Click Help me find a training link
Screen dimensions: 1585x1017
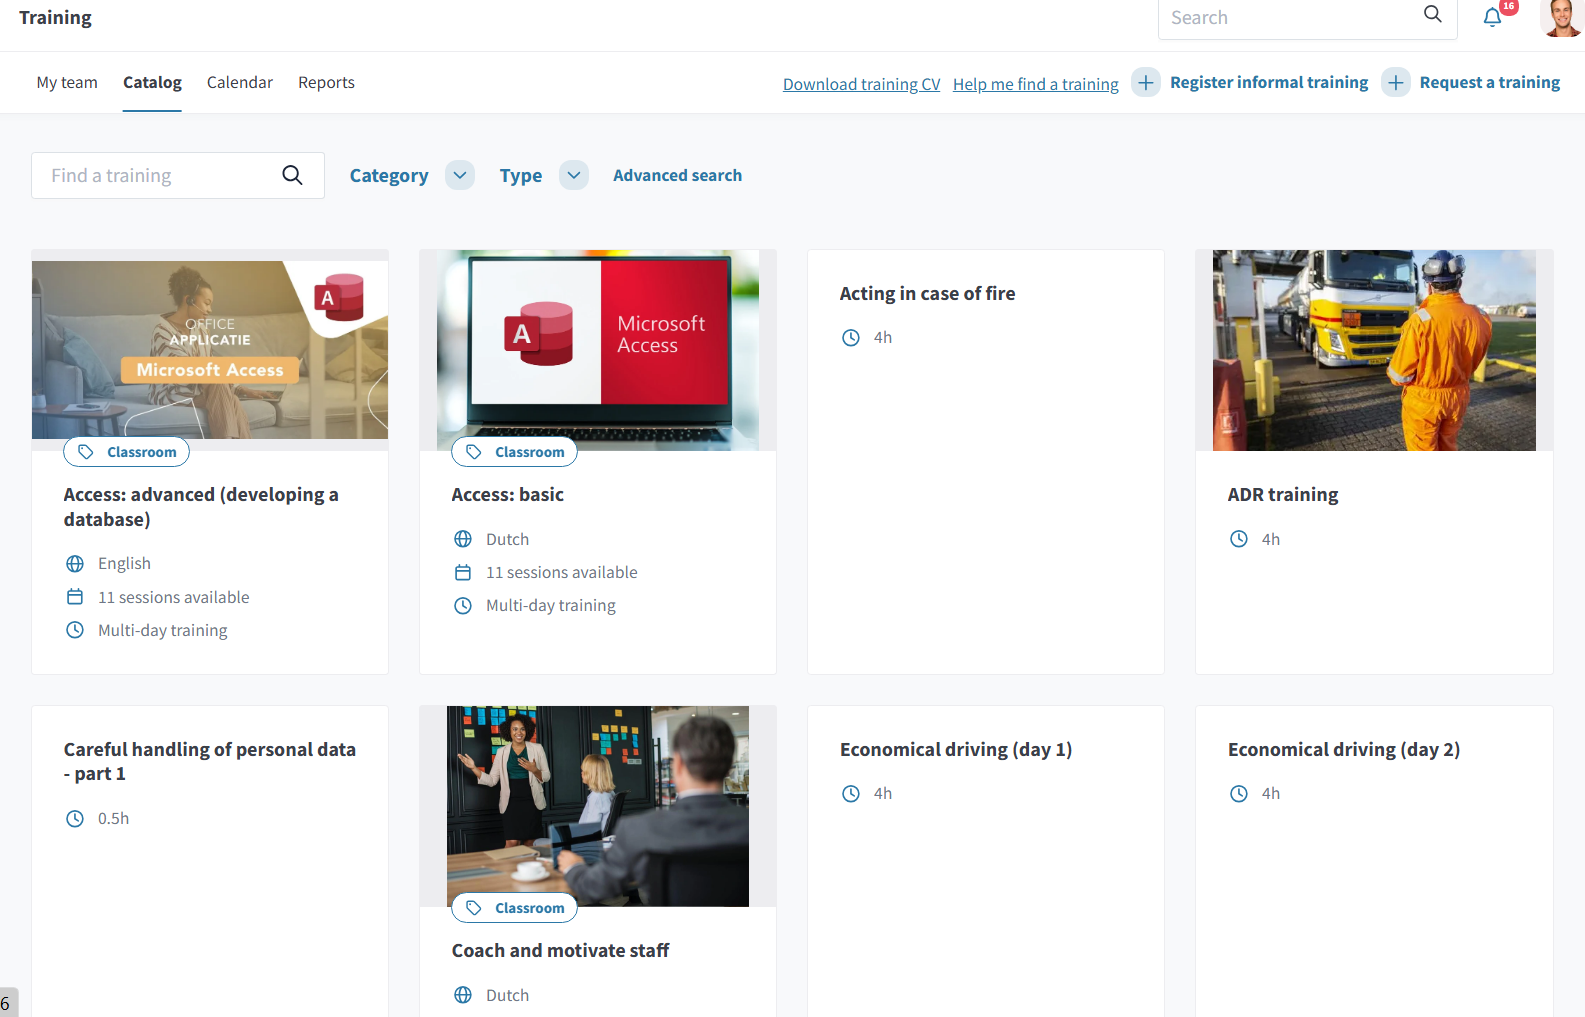pyautogui.click(x=1036, y=84)
